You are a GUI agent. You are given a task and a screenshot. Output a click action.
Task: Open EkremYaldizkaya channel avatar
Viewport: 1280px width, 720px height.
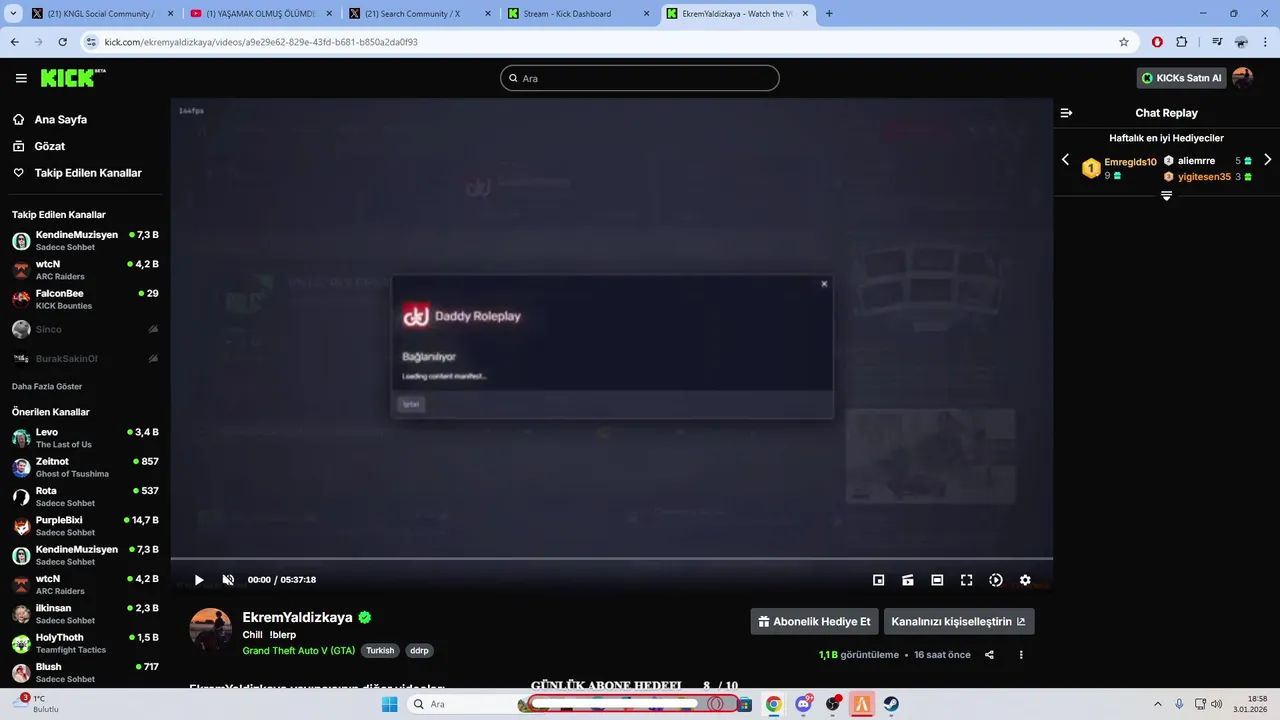click(x=211, y=628)
